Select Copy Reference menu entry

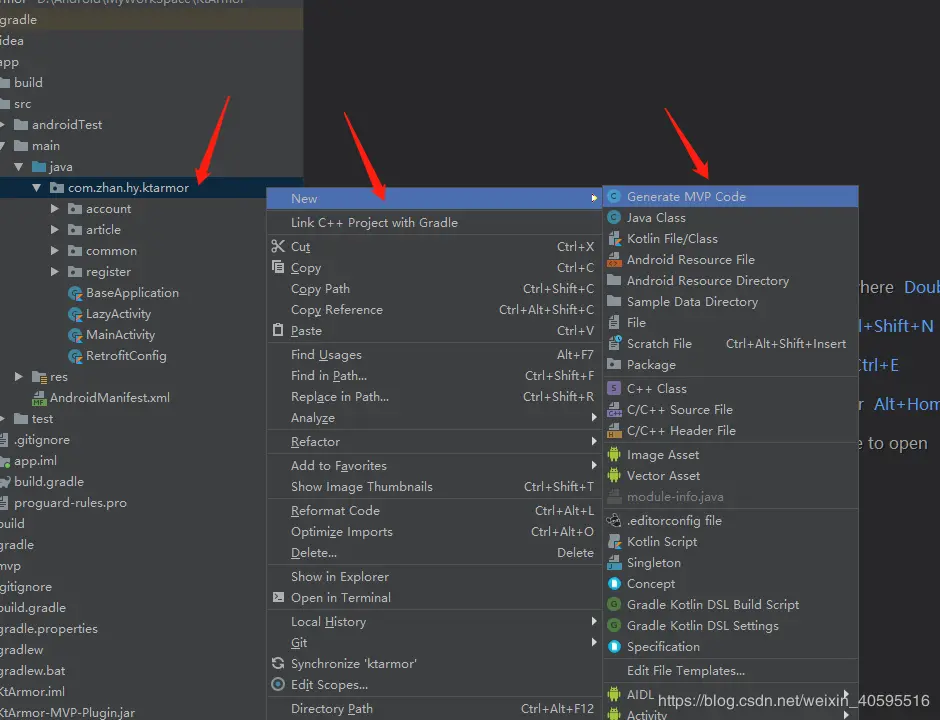434,309
